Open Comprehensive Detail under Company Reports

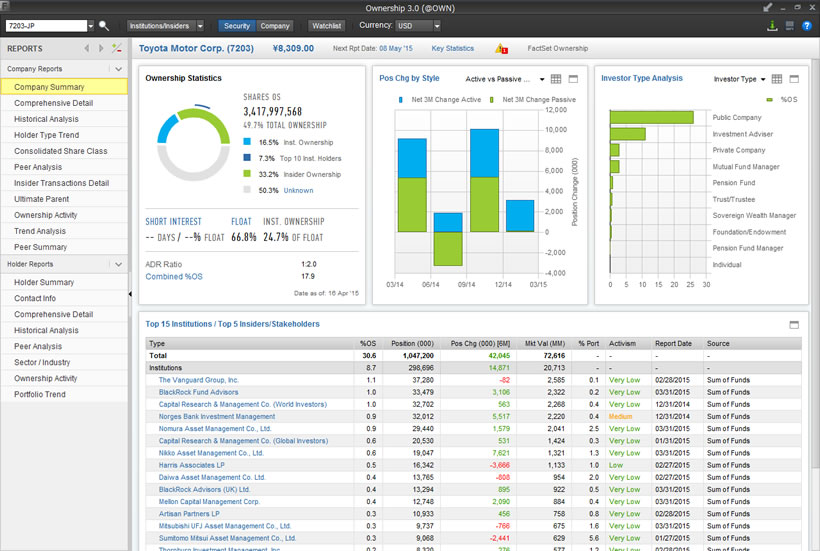(64, 103)
